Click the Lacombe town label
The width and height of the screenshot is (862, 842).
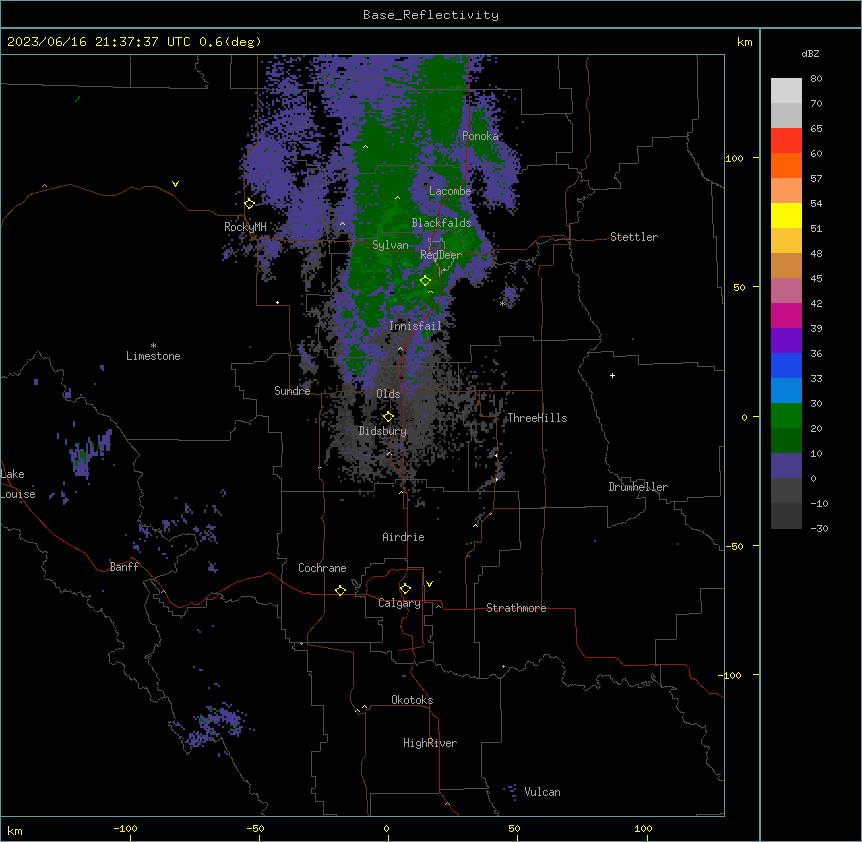[450, 191]
